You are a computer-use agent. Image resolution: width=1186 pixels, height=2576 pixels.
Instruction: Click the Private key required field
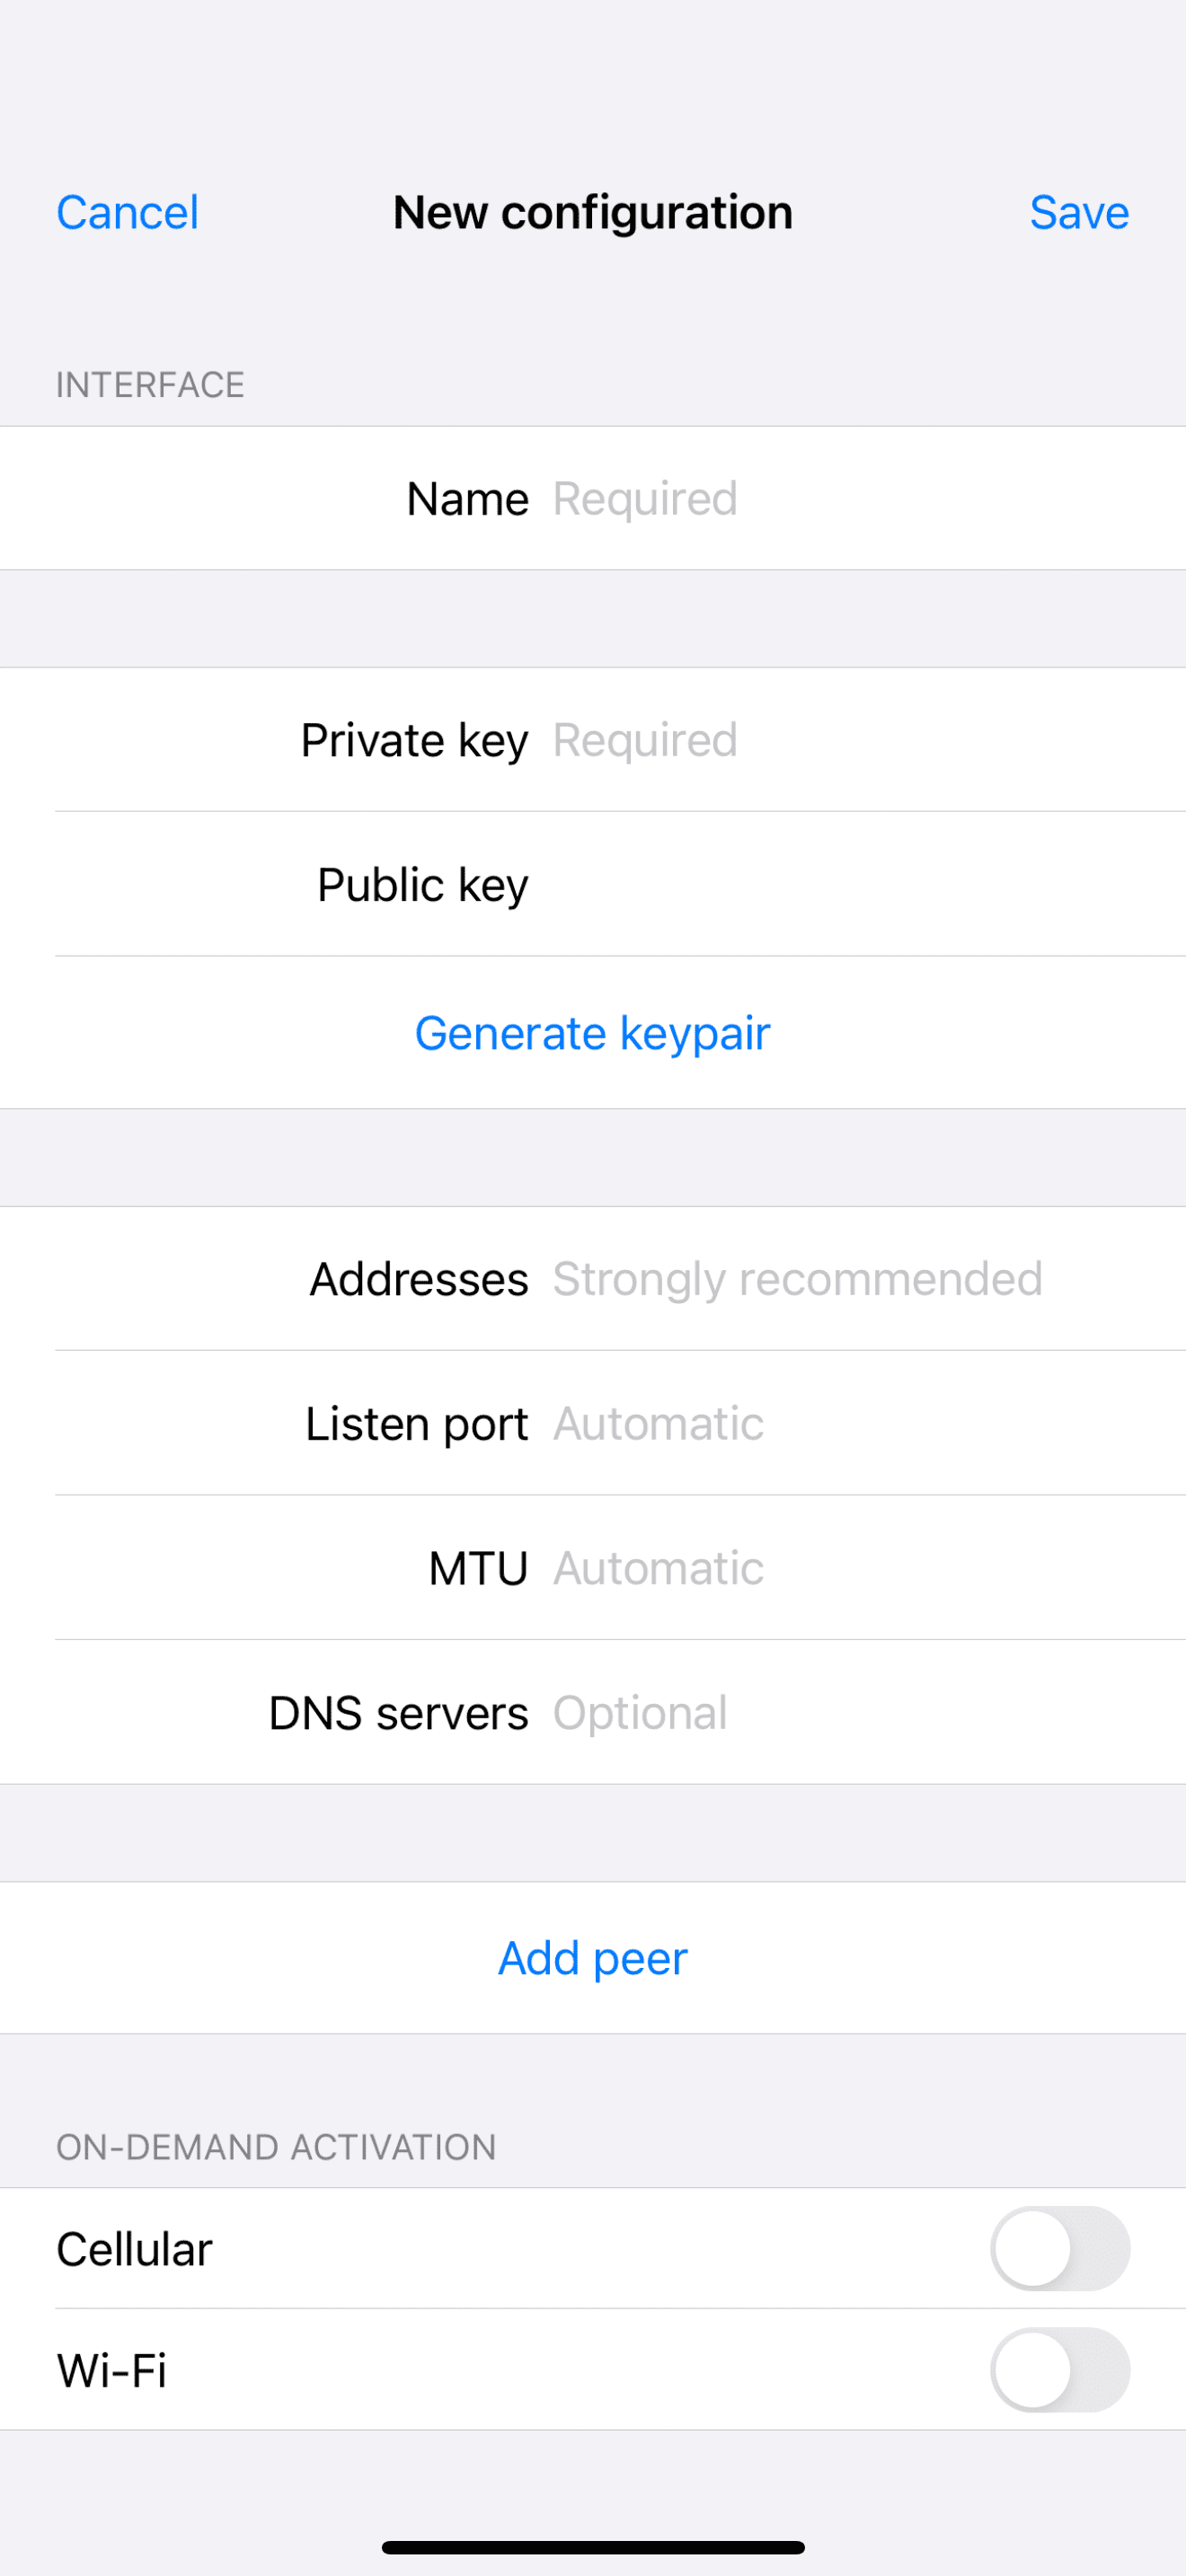800,741
